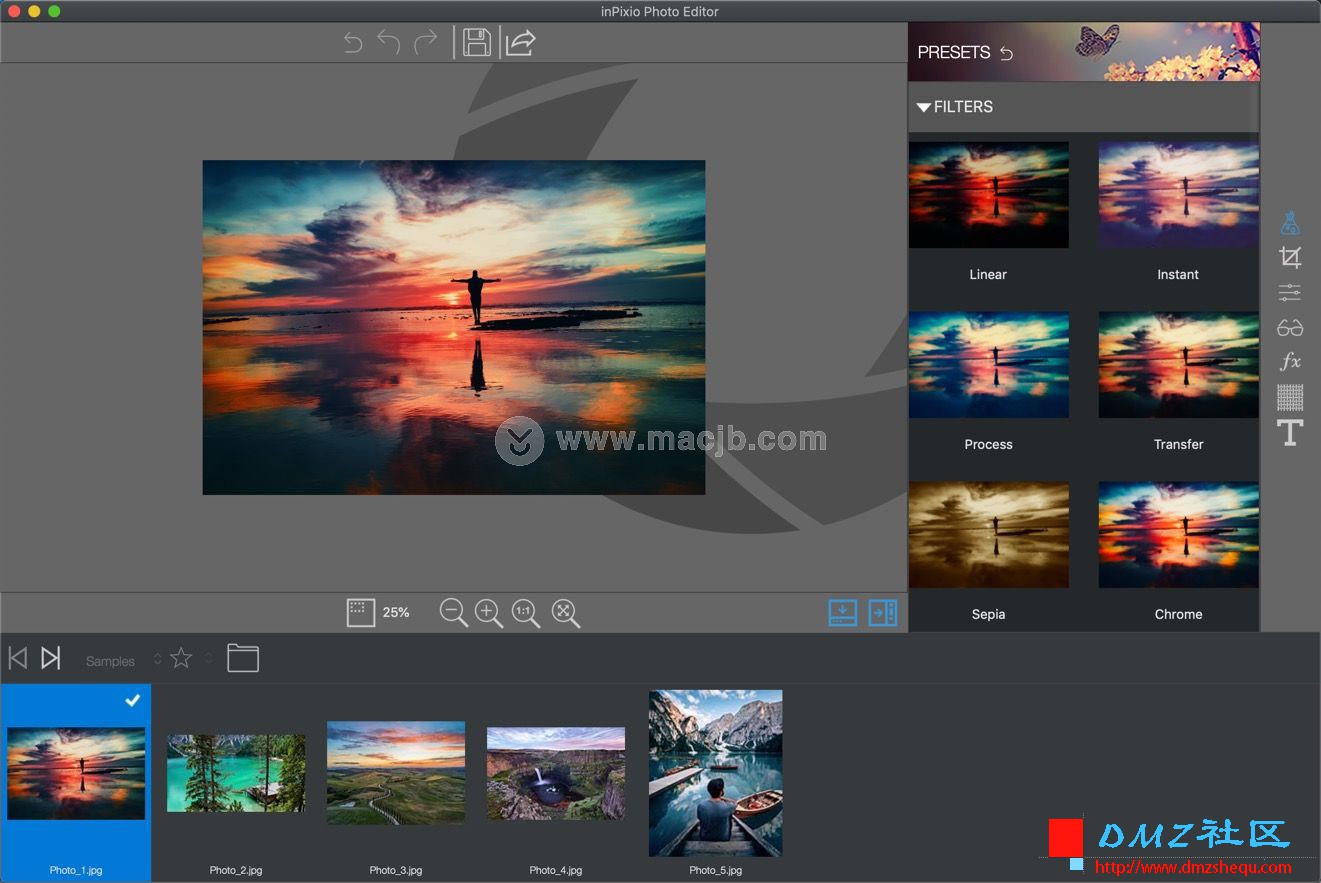Viewport: 1321px width, 883px height.
Task: Apply the Instant filter preset
Action: point(1179,195)
